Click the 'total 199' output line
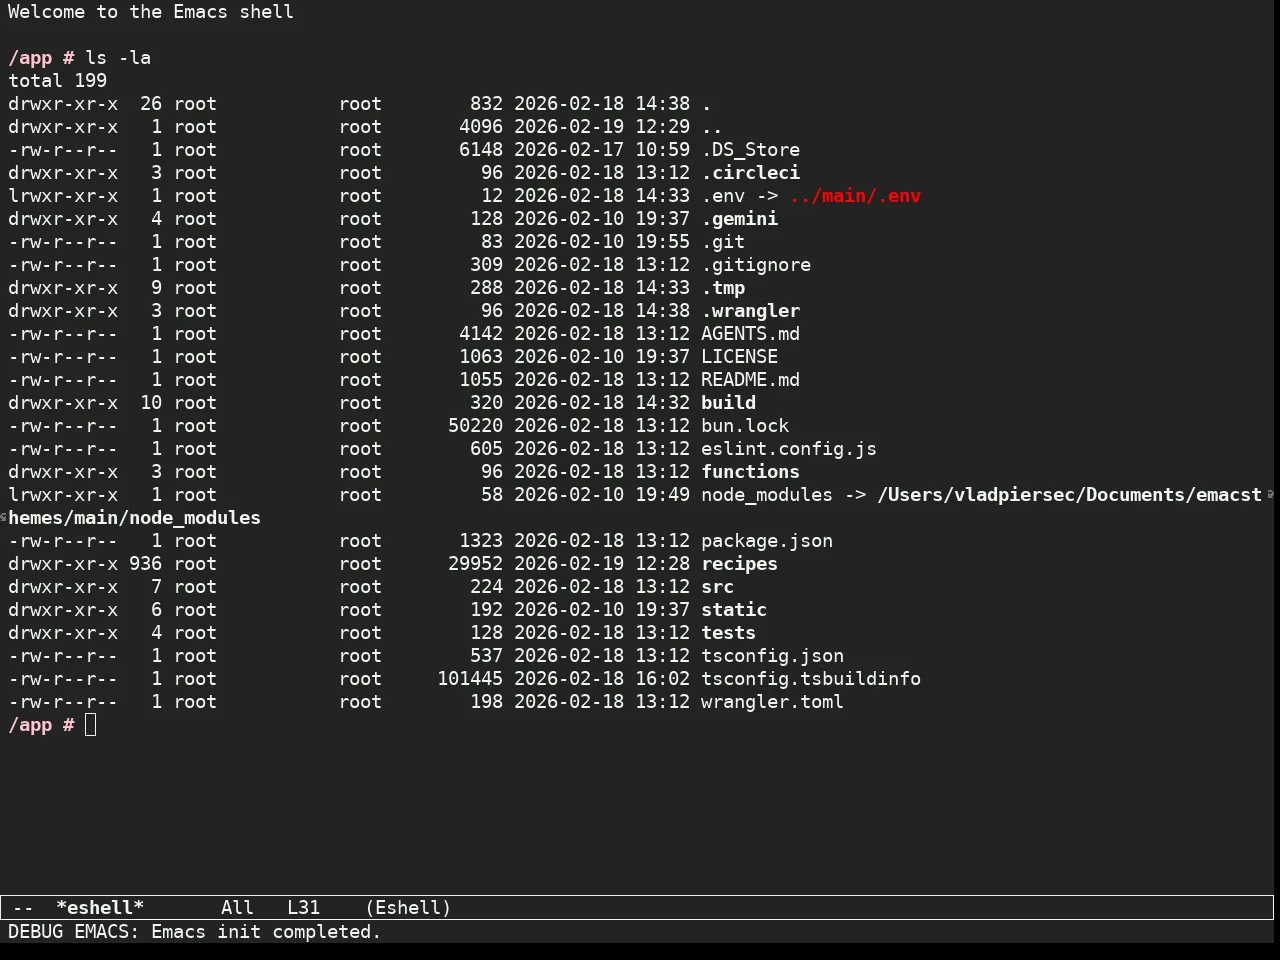The width and height of the screenshot is (1280, 960). (x=58, y=81)
